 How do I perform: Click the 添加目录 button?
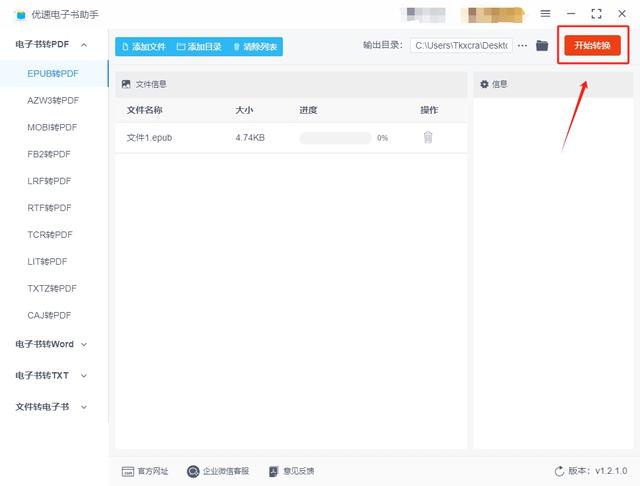click(199, 47)
